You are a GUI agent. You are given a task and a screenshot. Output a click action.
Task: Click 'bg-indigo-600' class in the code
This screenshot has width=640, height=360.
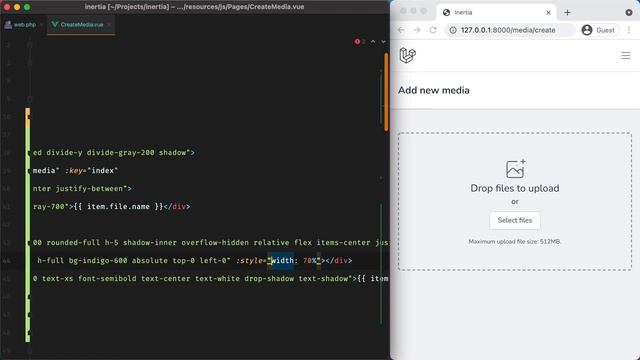[x=98, y=260]
